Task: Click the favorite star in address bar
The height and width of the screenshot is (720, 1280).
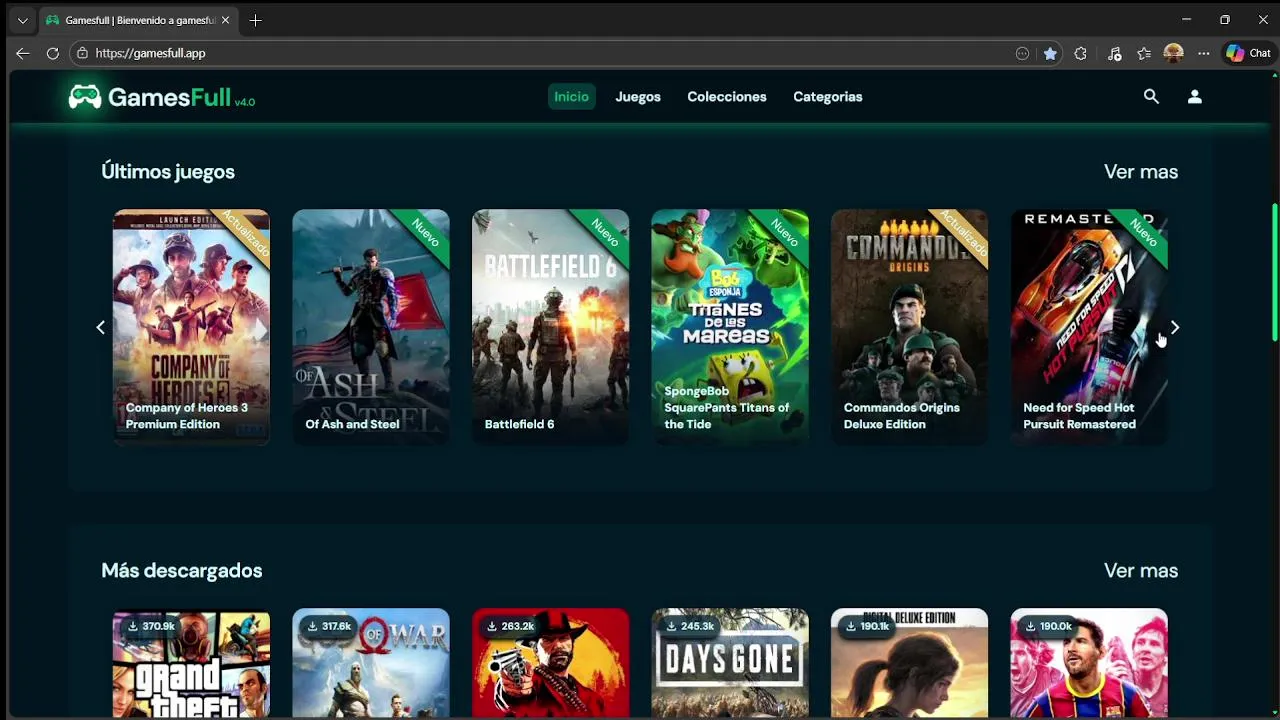Action: [1050, 53]
